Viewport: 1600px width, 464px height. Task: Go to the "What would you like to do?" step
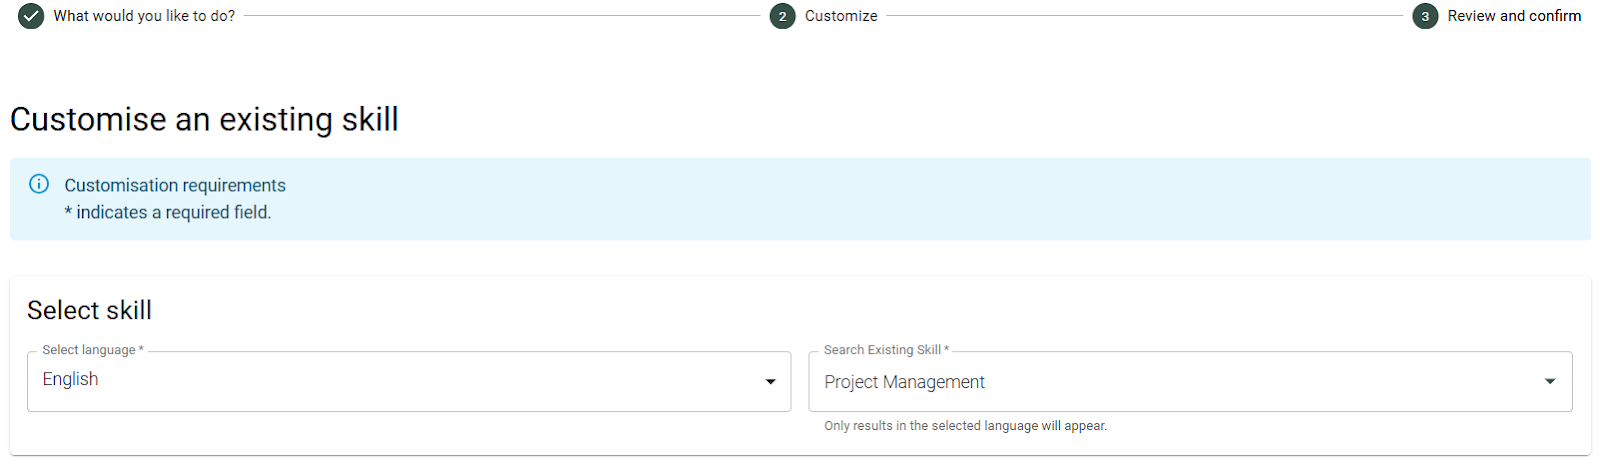tap(144, 16)
